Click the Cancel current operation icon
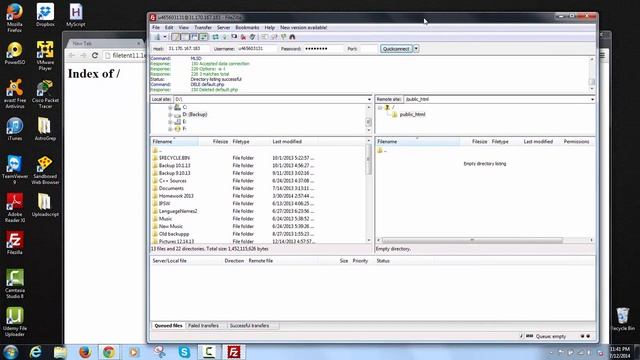The width and height of the screenshot is (640, 360). click(x=234, y=37)
